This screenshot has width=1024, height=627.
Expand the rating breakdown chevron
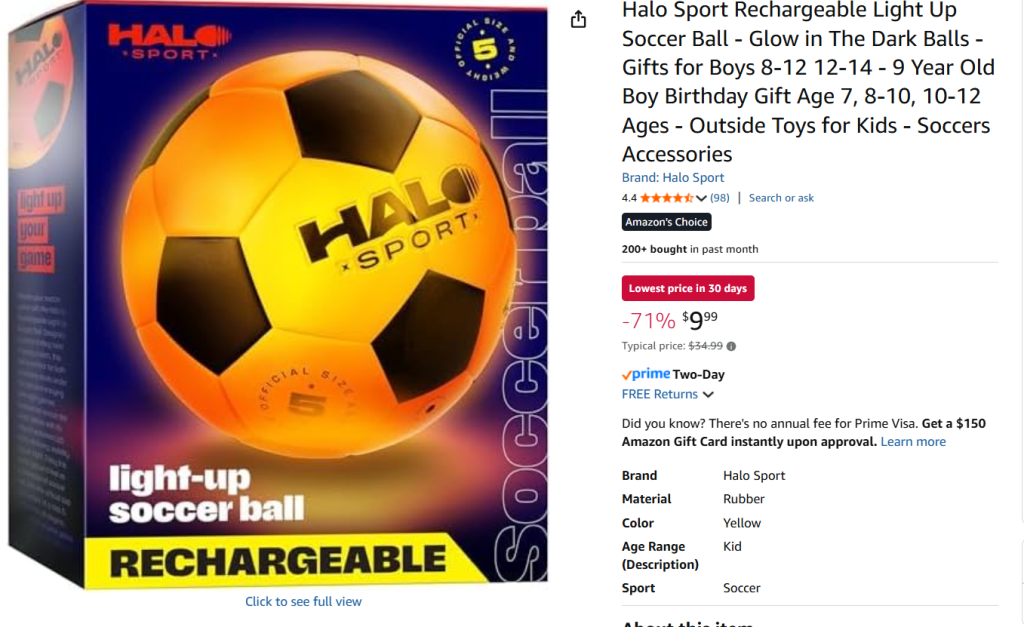click(701, 198)
